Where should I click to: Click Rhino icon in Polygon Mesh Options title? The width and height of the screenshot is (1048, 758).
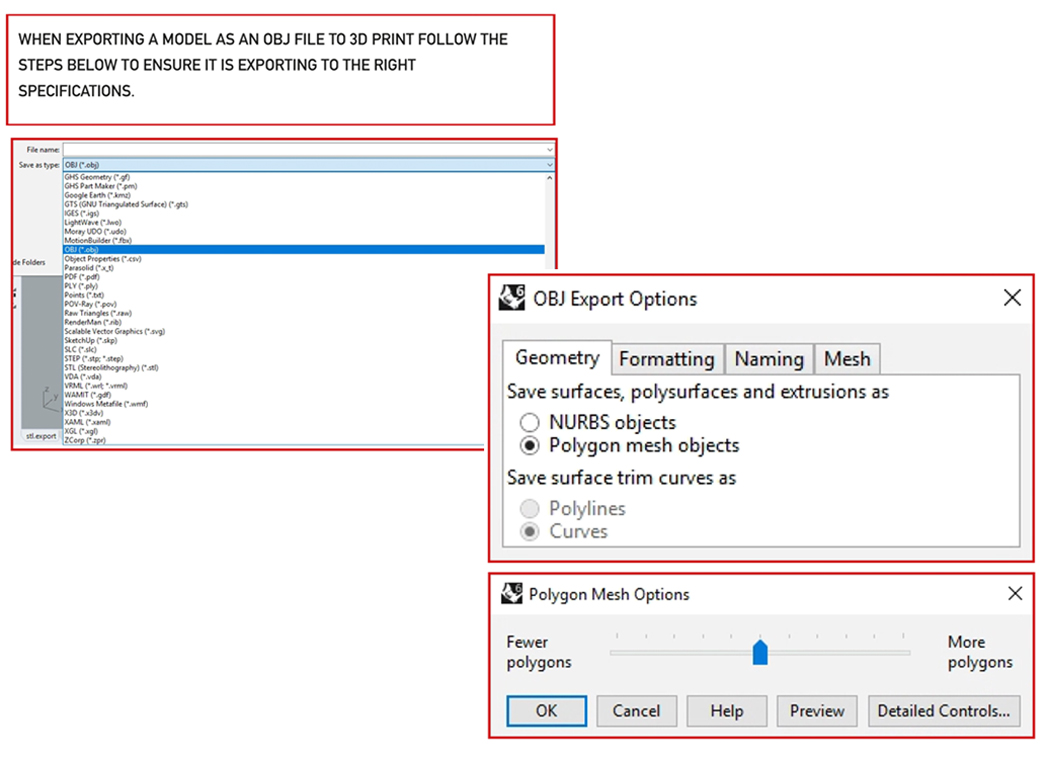pos(512,594)
